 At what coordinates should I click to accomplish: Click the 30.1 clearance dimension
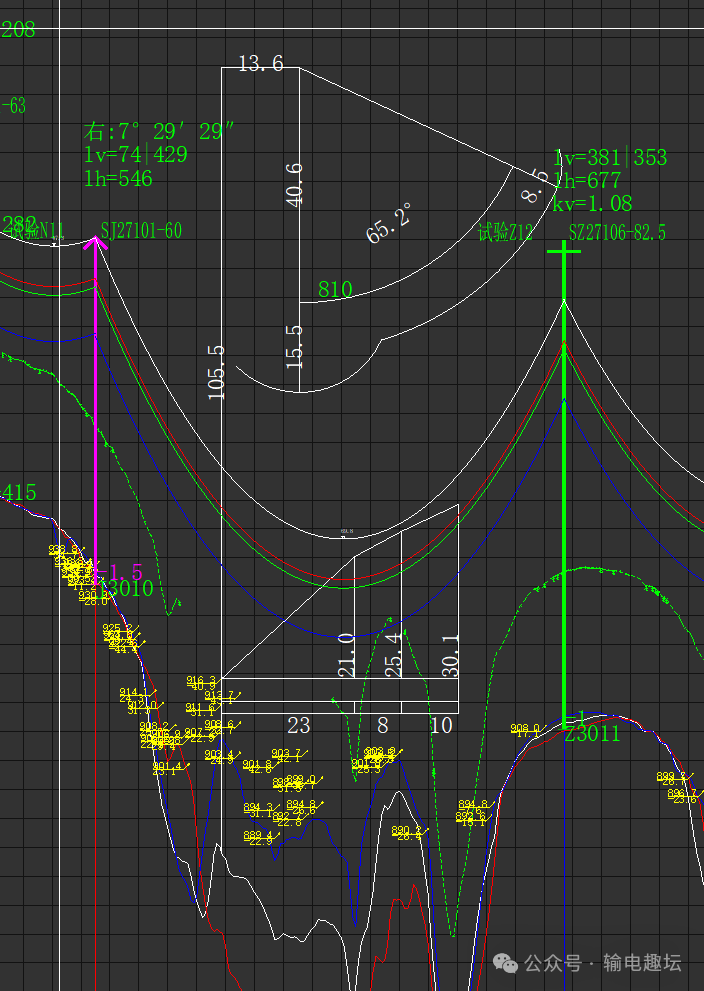(x=450, y=653)
